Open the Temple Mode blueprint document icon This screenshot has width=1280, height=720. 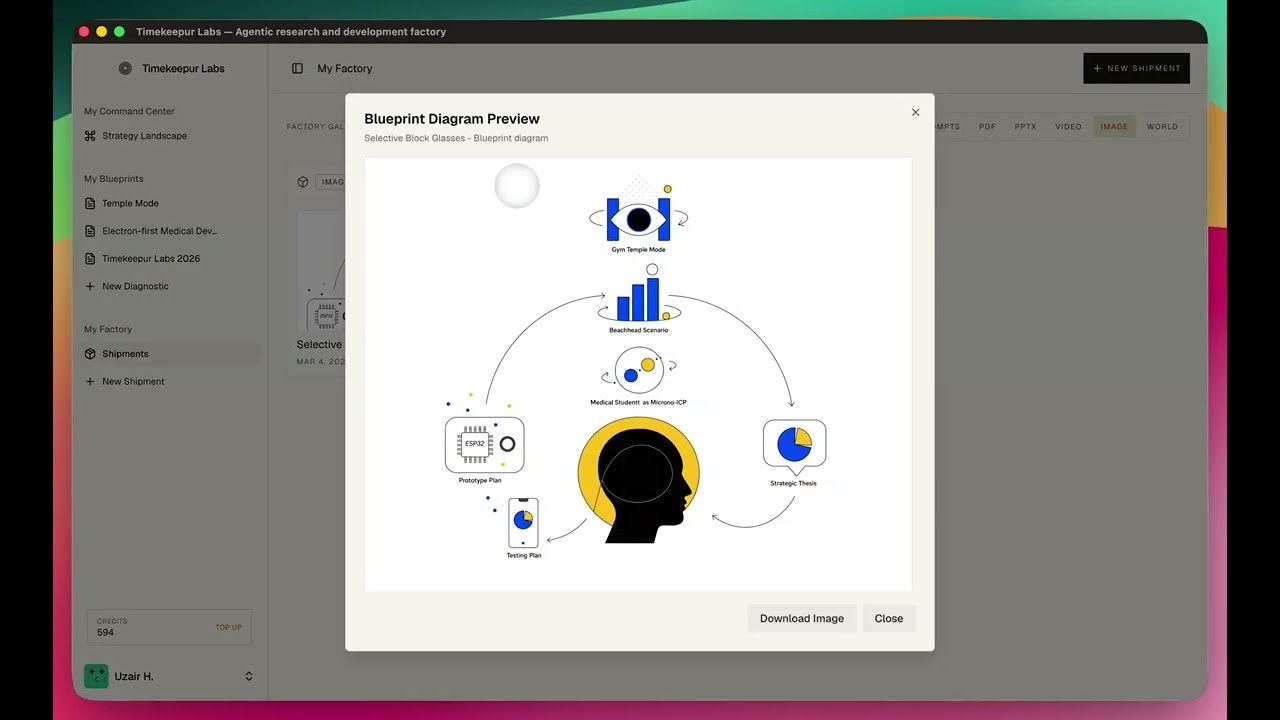(x=89, y=203)
